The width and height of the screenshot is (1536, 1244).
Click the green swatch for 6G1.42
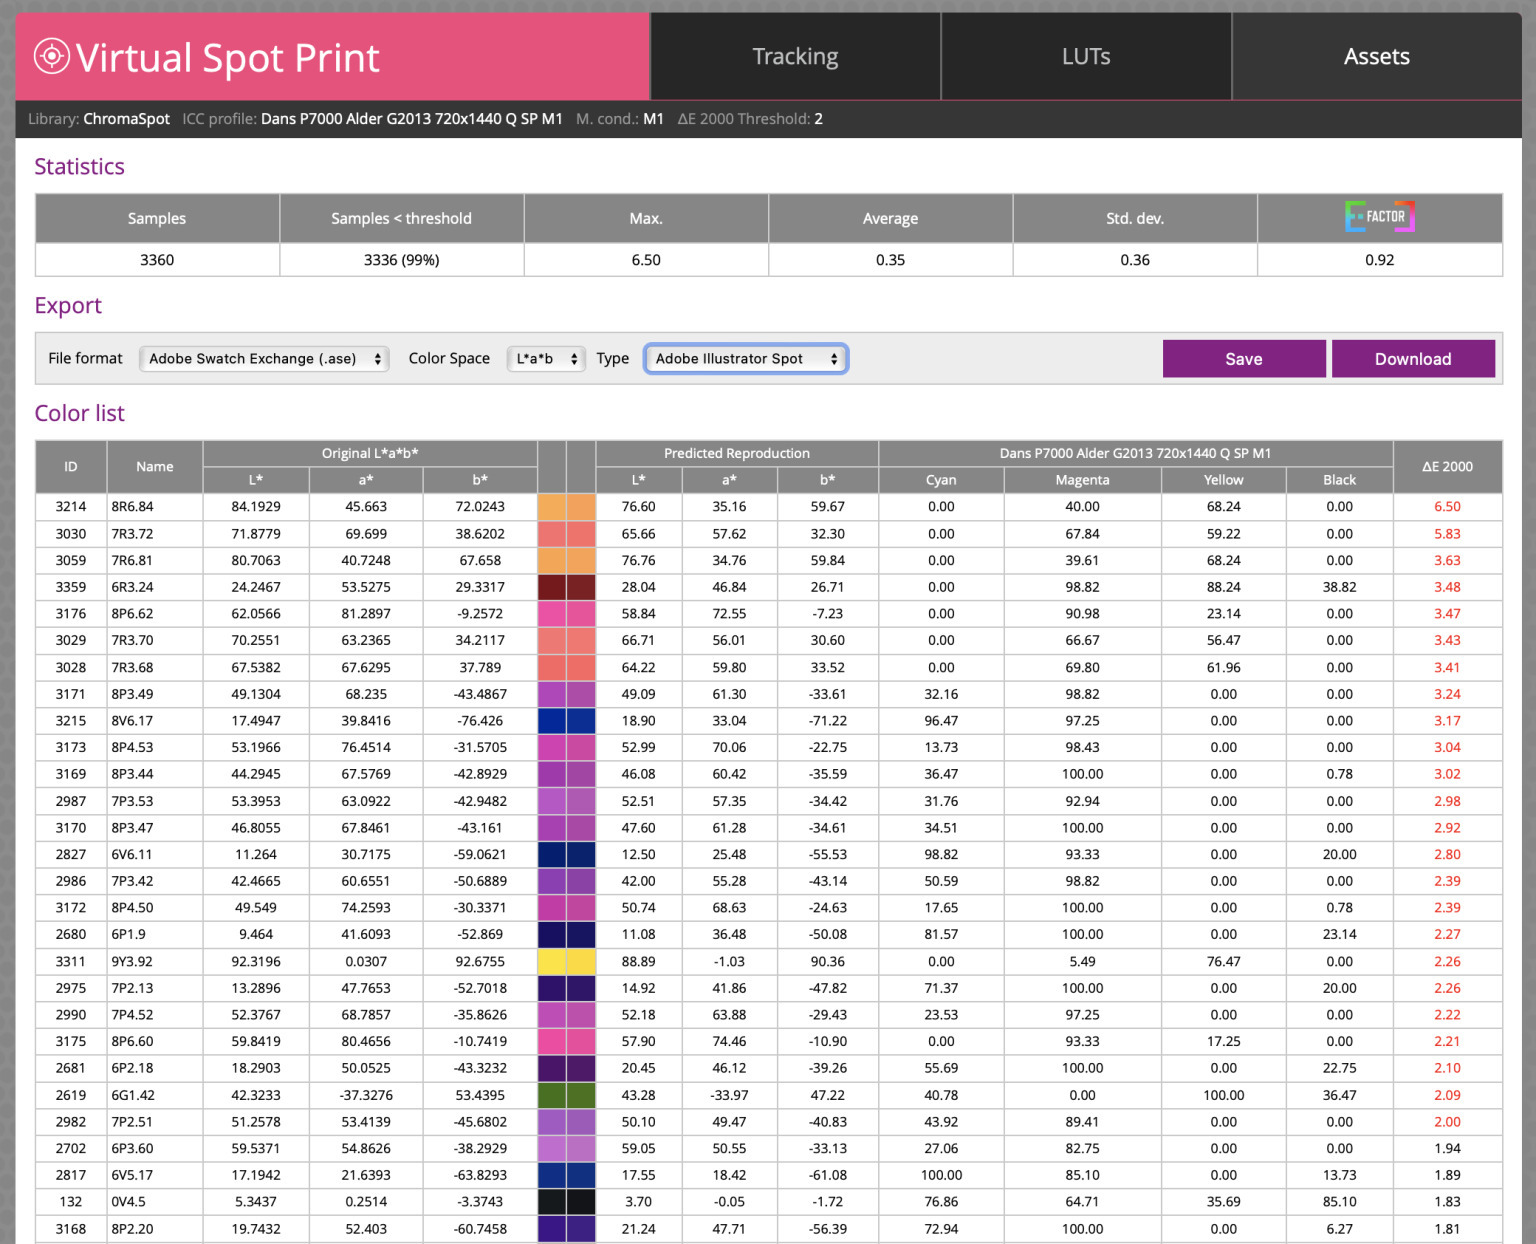566,1095
